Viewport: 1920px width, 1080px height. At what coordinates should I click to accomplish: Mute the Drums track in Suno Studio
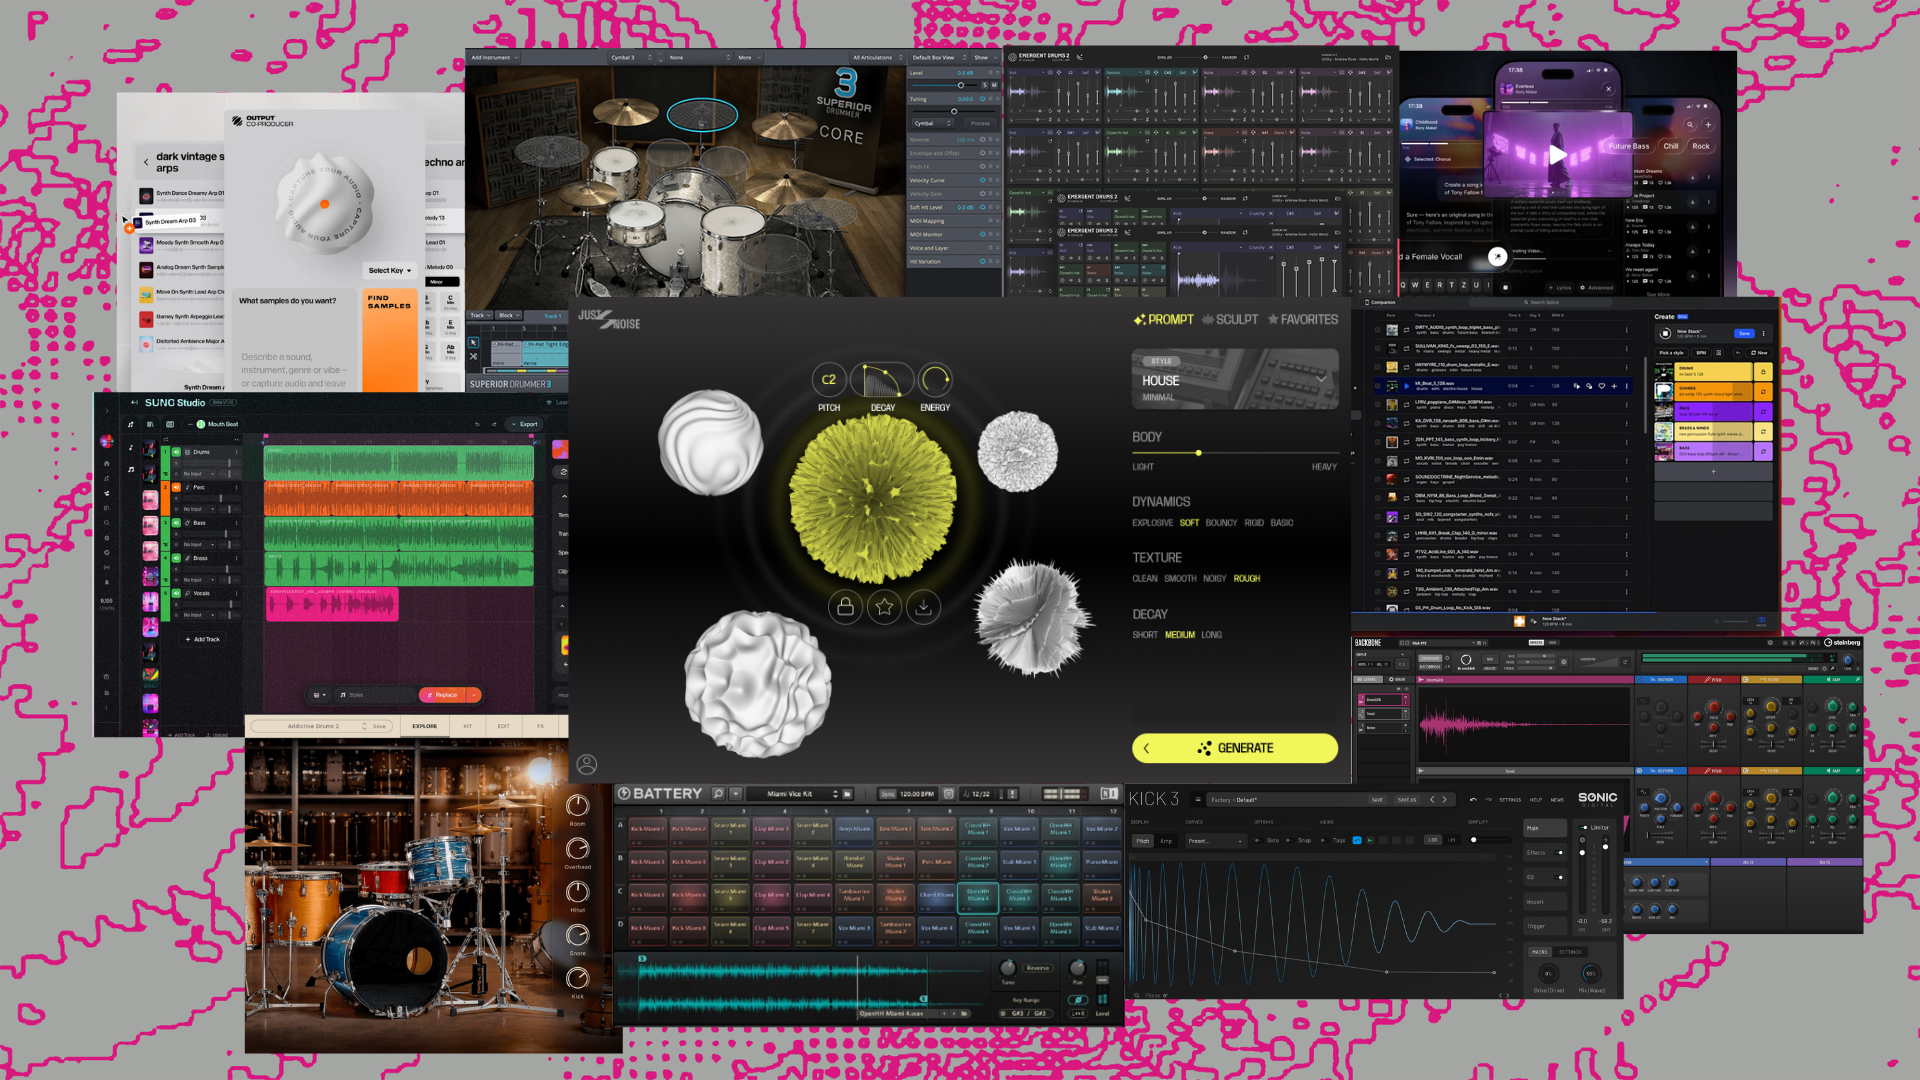[176, 452]
